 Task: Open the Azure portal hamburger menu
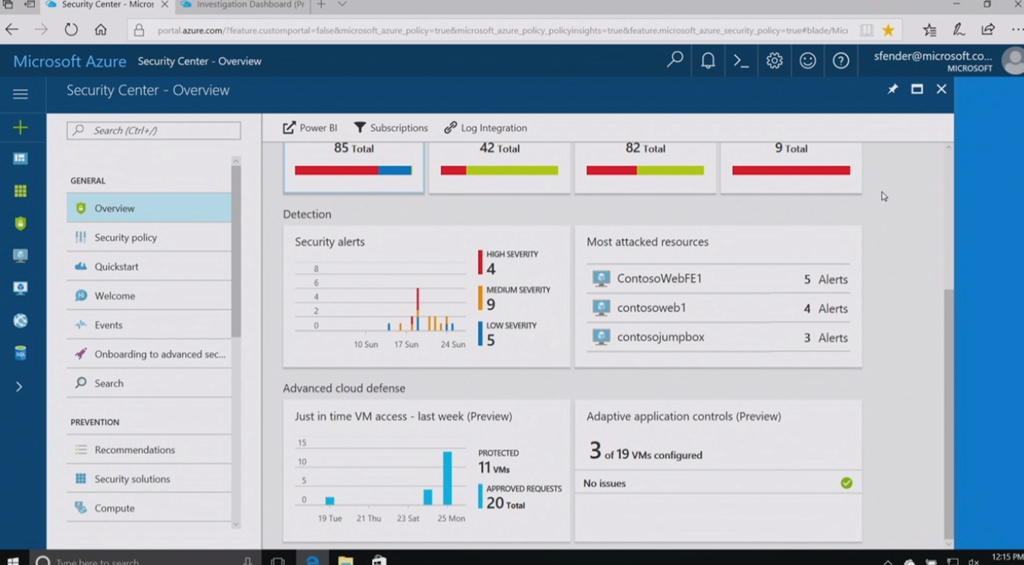pos(20,94)
